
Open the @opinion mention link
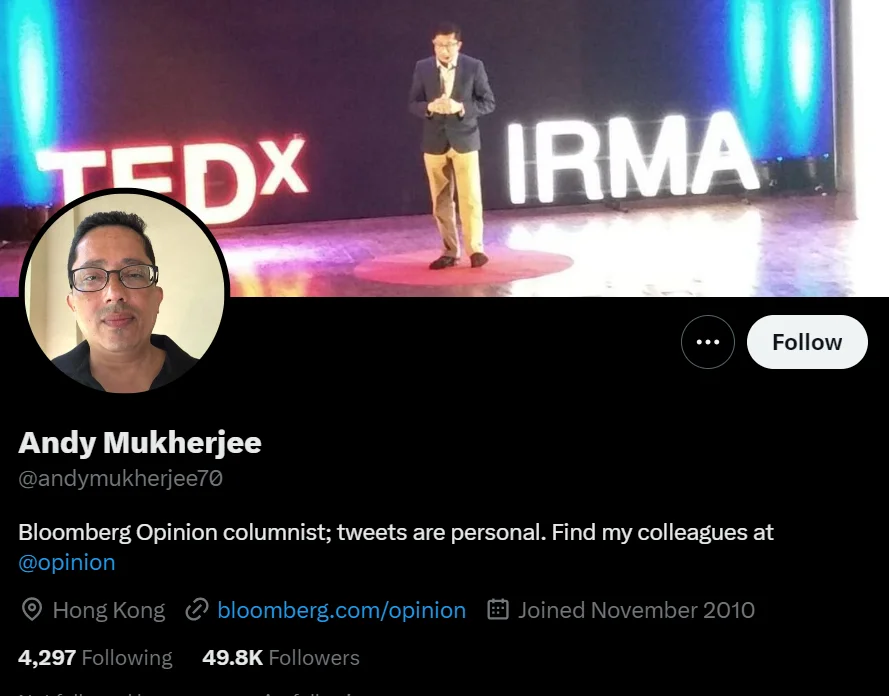(x=67, y=562)
